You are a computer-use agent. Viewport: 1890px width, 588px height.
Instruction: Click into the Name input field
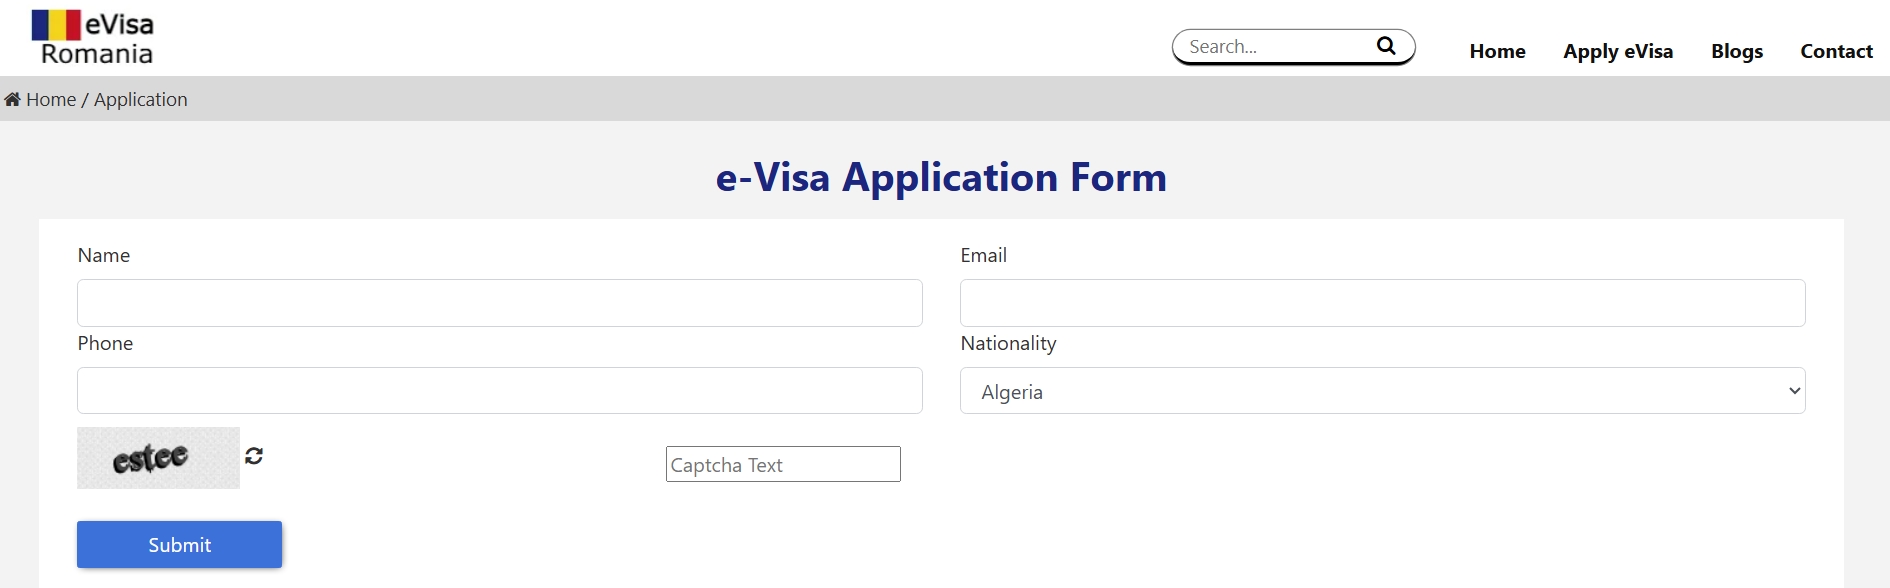point(499,303)
